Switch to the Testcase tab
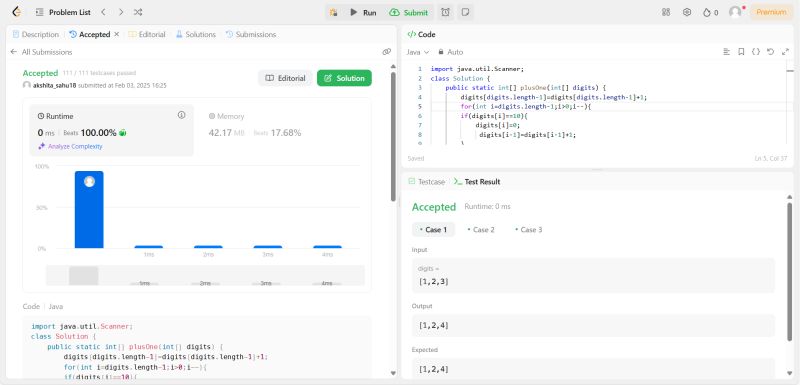 pyautogui.click(x=427, y=182)
